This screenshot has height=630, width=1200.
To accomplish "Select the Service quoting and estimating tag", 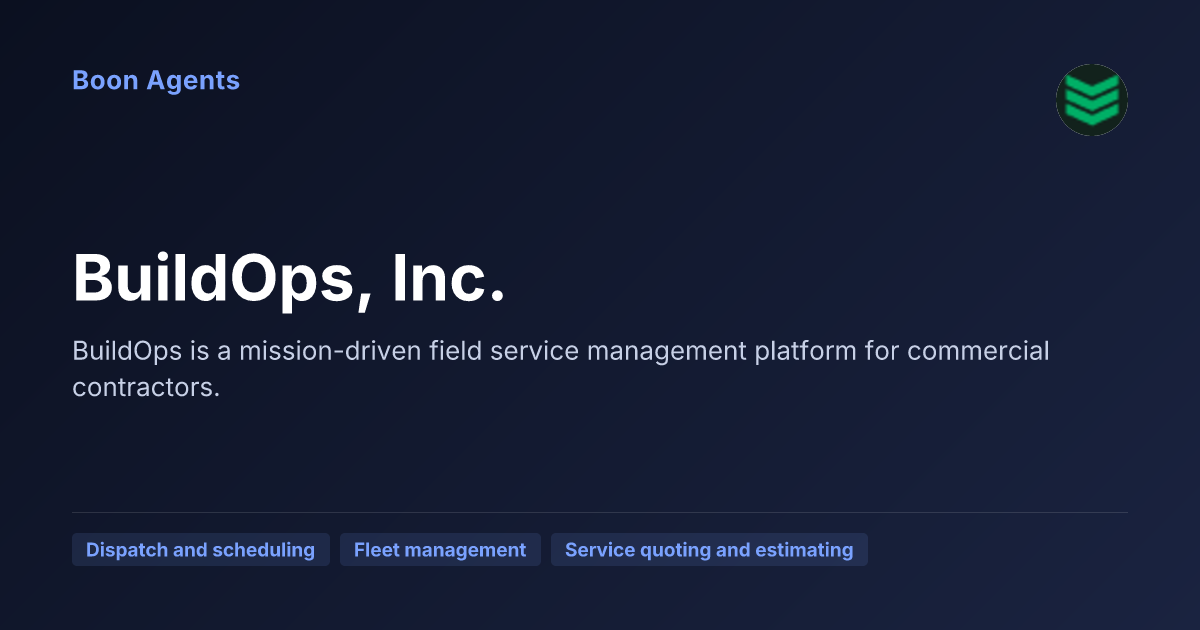I will click(709, 549).
